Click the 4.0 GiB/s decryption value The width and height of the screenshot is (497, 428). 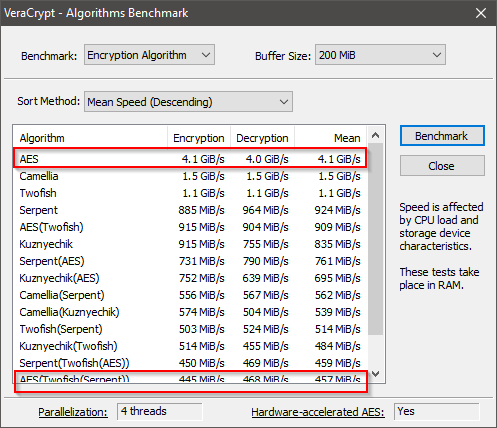tap(267, 159)
